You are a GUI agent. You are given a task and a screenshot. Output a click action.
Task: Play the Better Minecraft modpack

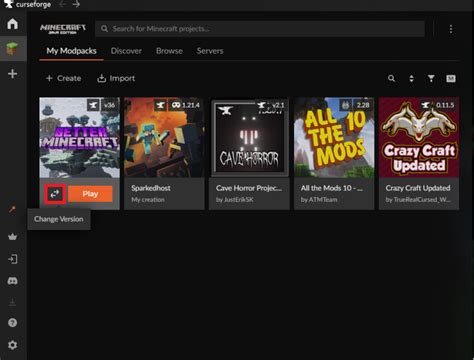[90, 194]
